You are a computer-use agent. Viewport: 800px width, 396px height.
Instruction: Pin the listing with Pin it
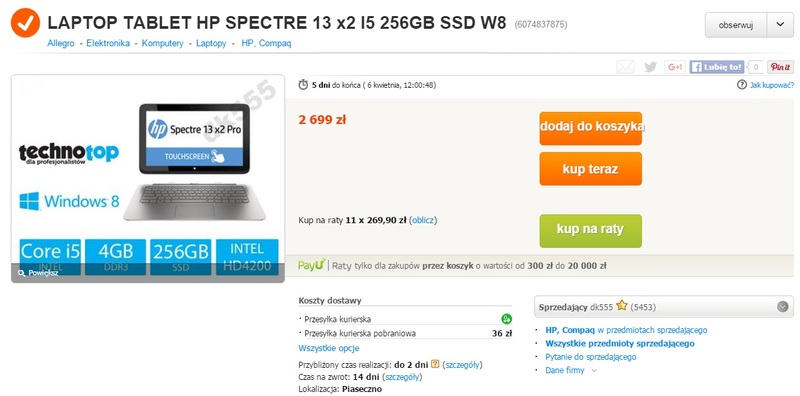click(x=780, y=67)
